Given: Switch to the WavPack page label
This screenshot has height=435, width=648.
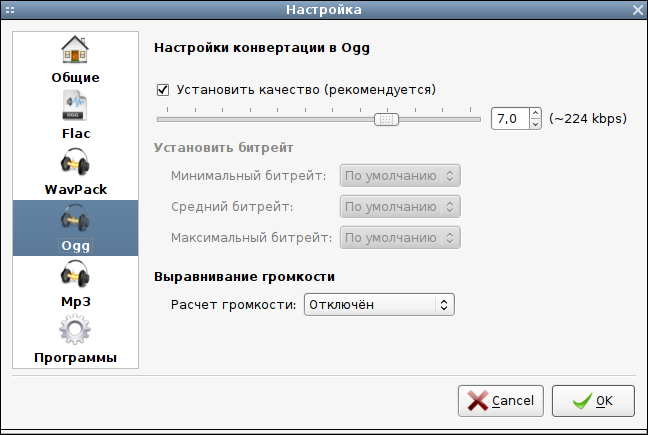Looking at the screenshot, I should 76,189.
